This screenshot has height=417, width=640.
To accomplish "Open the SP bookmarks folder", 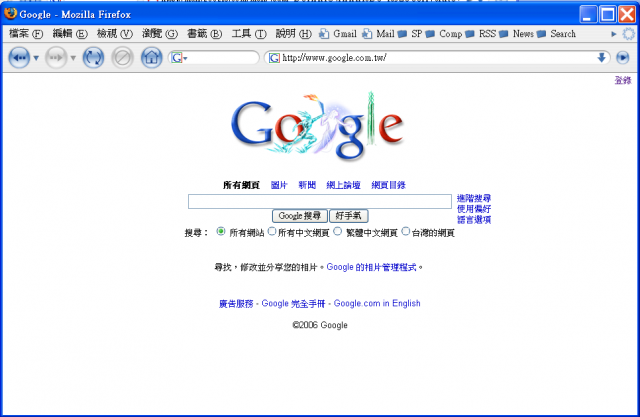I will click(x=411, y=34).
